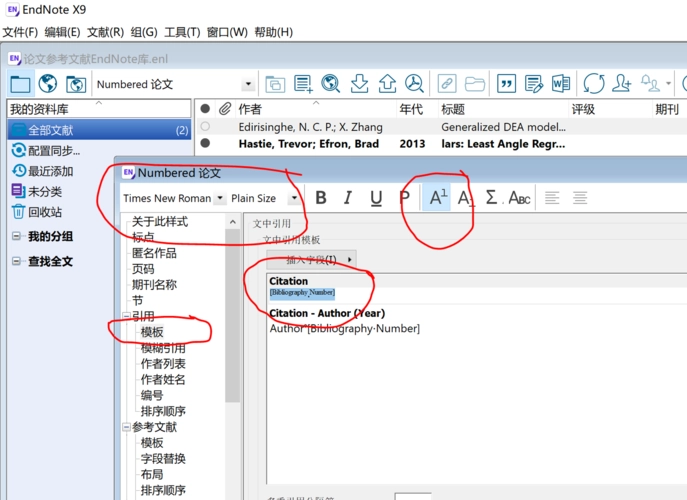Click the export upload arrow icon
Screen dimensions: 687x500
tap(387, 84)
